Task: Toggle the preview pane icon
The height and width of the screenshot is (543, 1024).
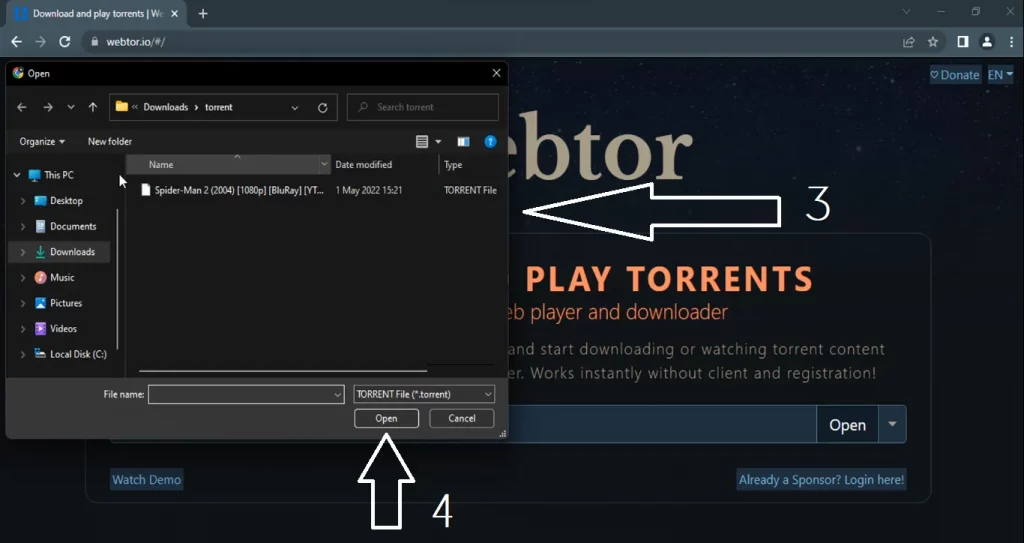Action: [x=463, y=142]
